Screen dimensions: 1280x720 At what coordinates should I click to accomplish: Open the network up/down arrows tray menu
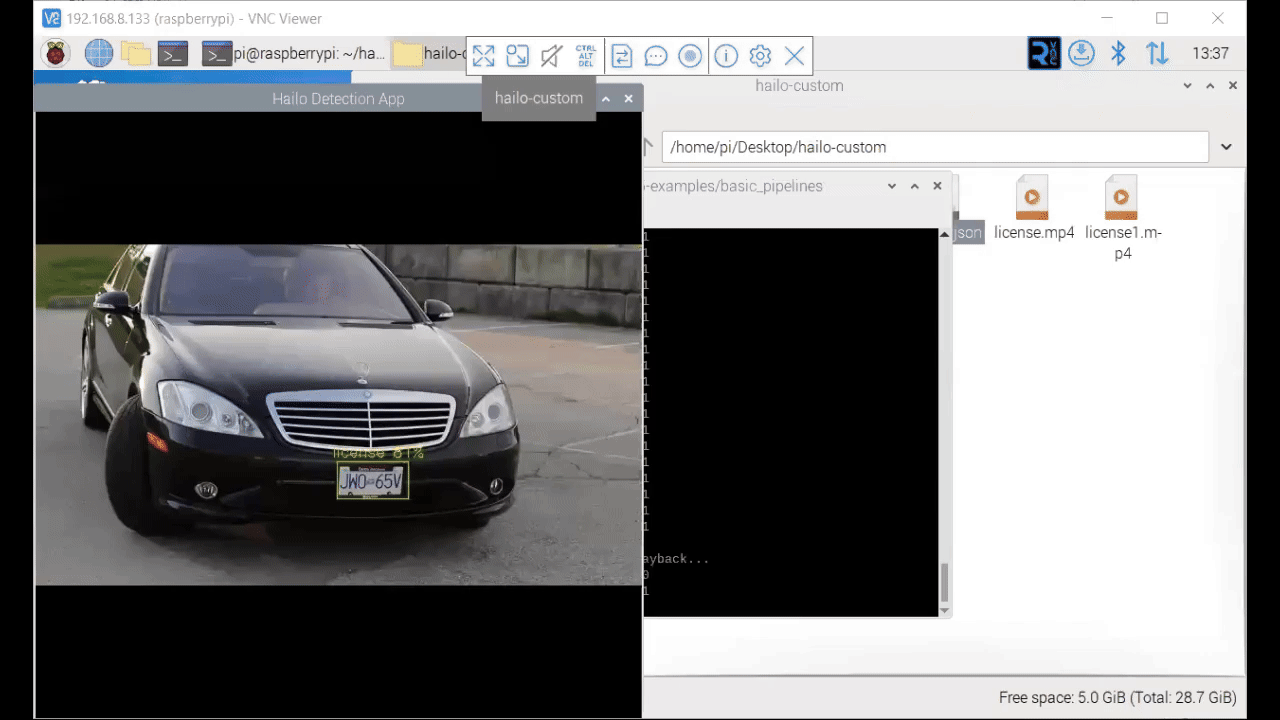pyautogui.click(x=1157, y=54)
